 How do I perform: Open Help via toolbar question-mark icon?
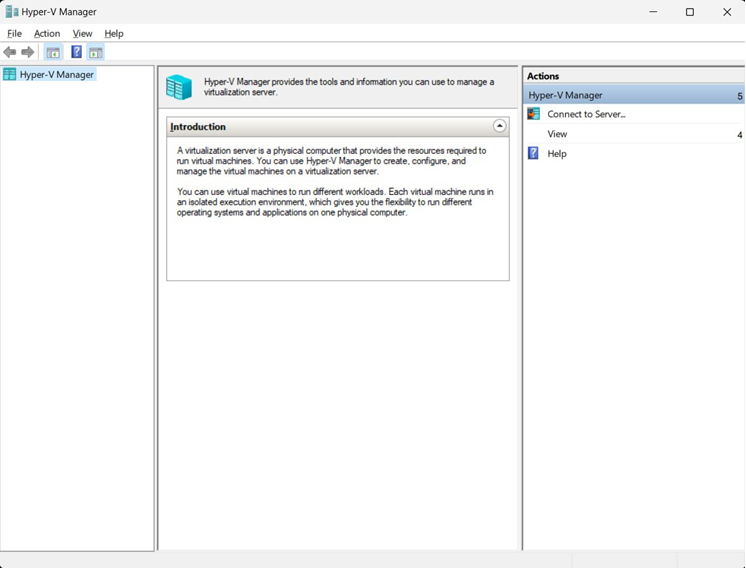(x=76, y=52)
